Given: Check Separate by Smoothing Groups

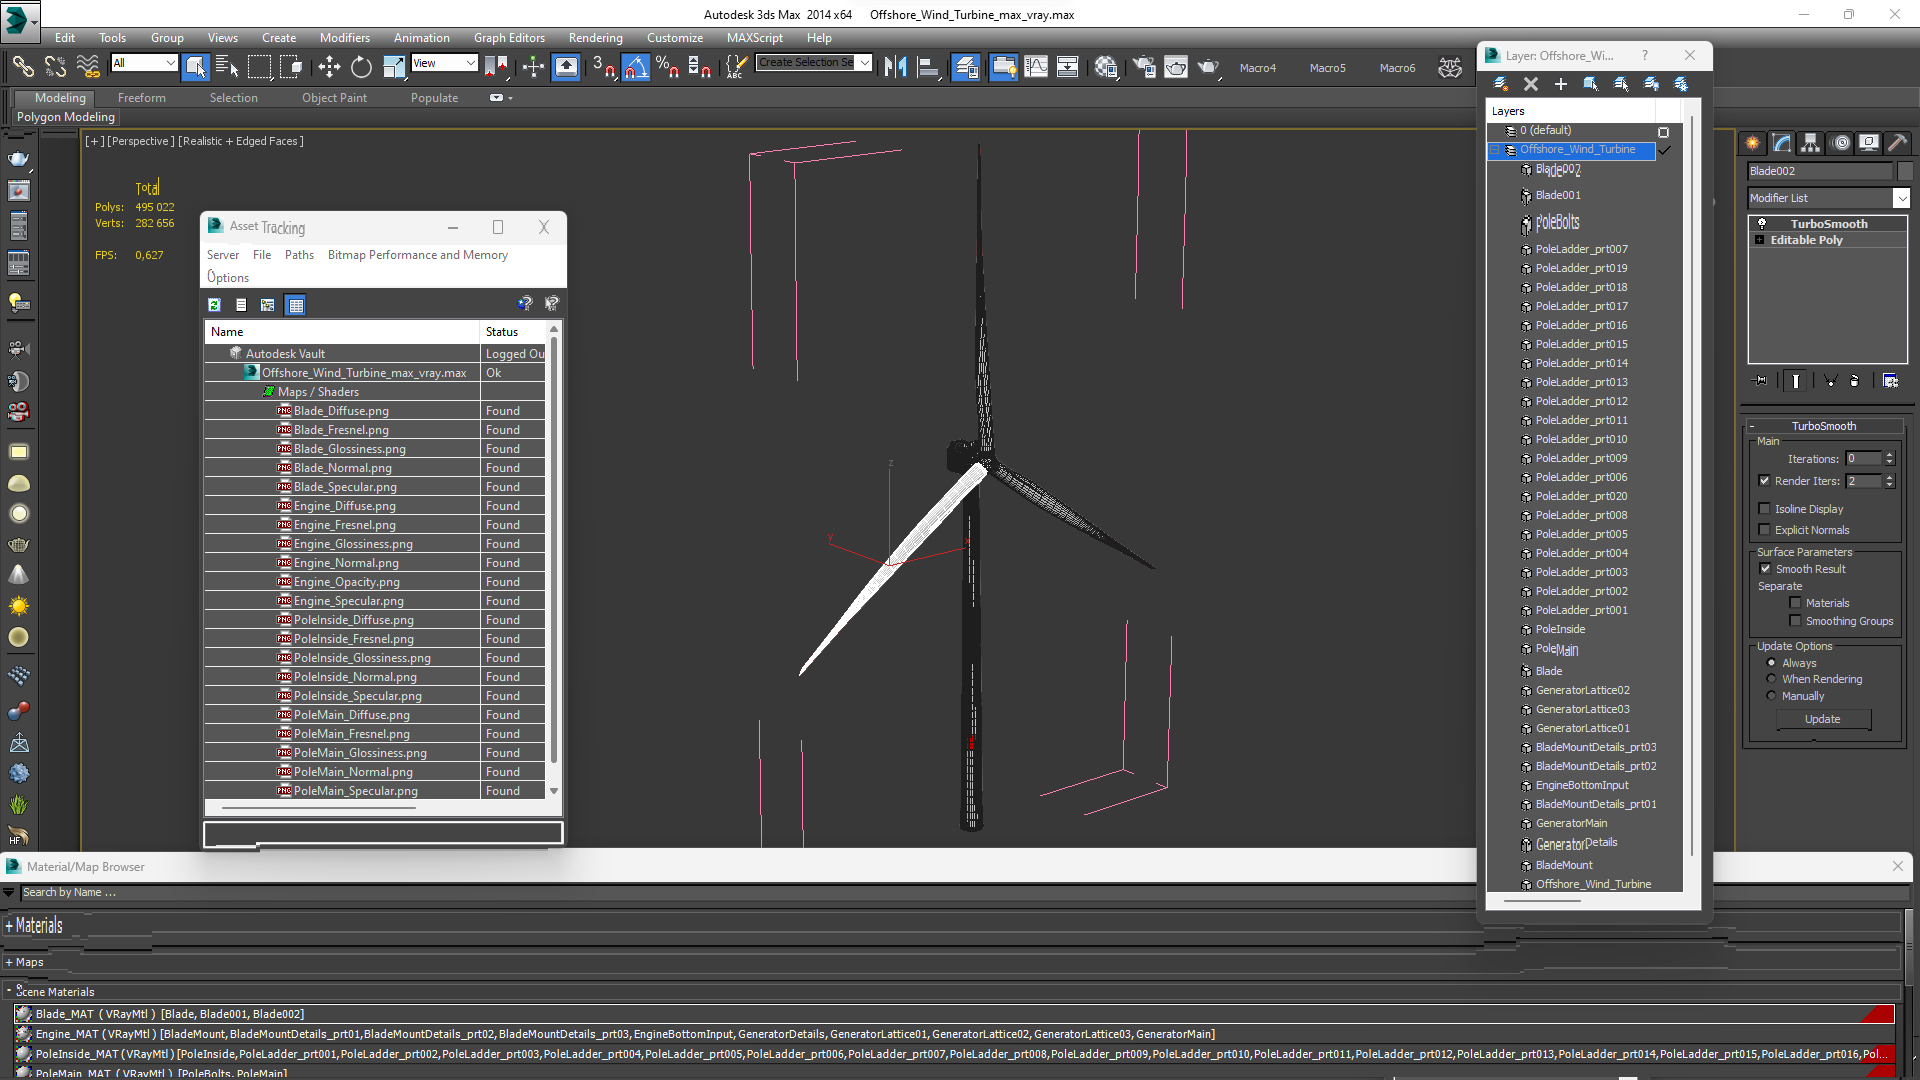Looking at the screenshot, I should pos(1795,621).
